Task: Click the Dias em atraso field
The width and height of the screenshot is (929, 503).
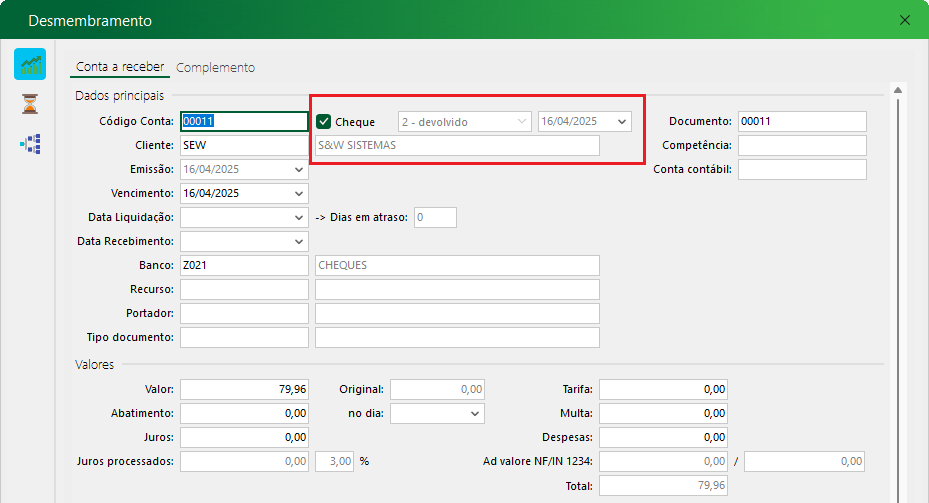Action: point(435,217)
